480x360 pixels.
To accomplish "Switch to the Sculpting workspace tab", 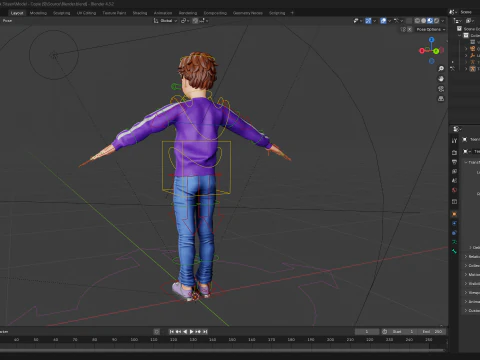I will (62, 13).
